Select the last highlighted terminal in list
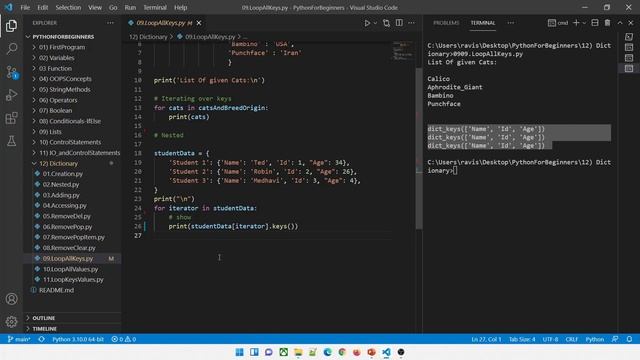The image size is (640, 360). pyautogui.click(x=629, y=68)
